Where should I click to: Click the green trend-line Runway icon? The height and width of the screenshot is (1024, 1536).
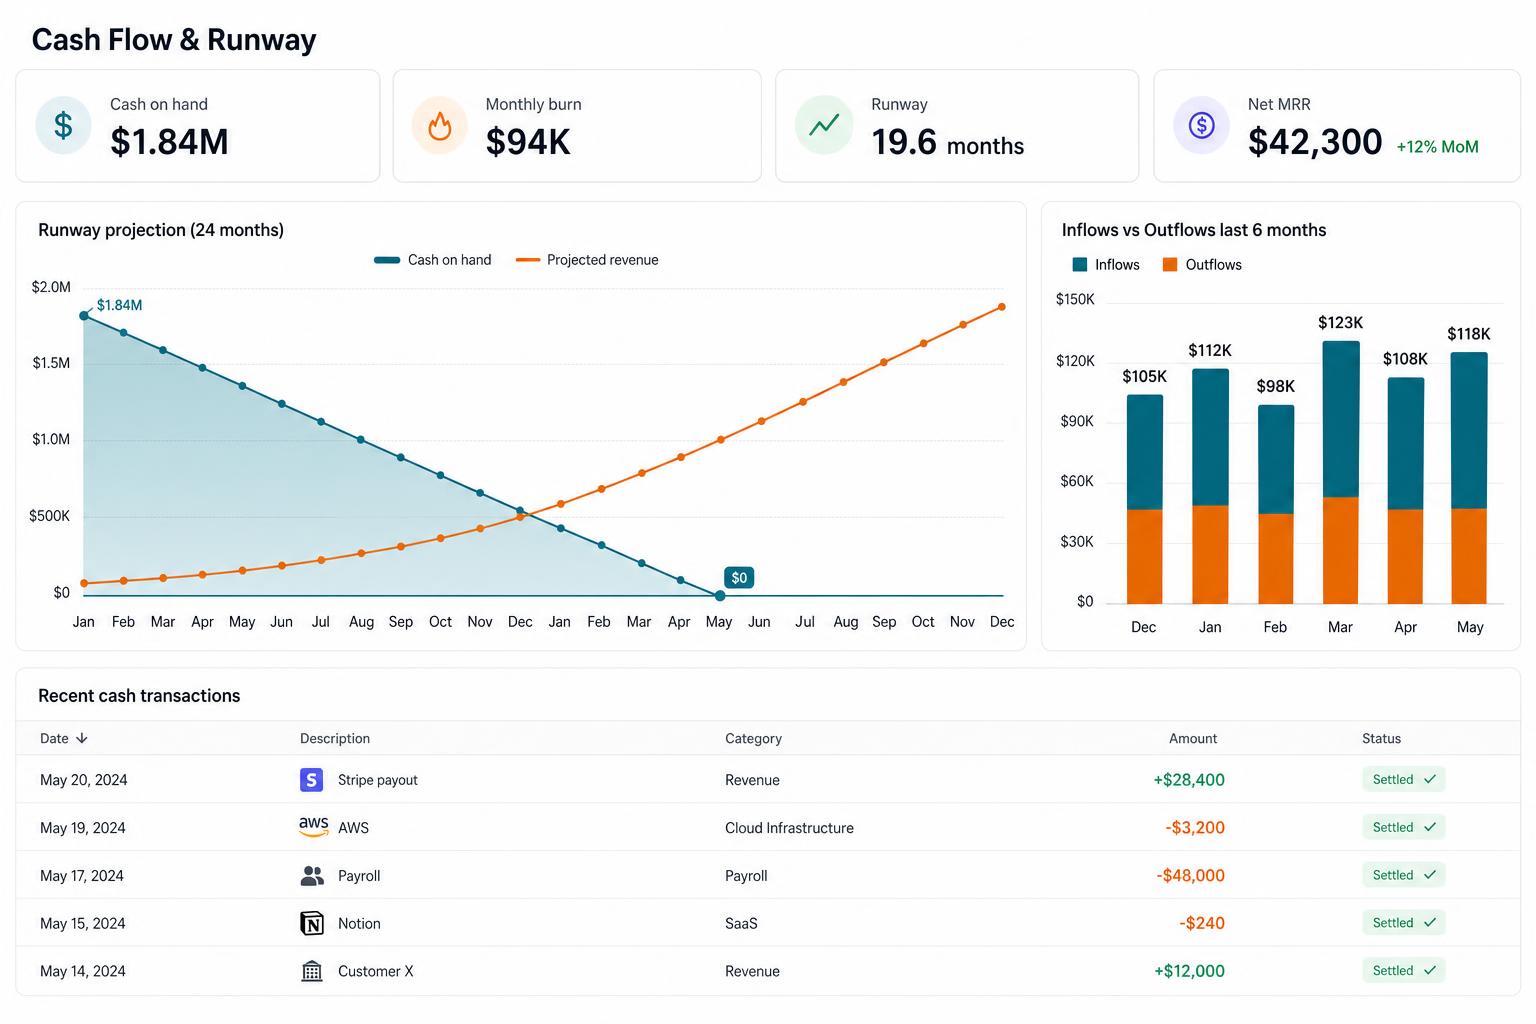coord(824,125)
